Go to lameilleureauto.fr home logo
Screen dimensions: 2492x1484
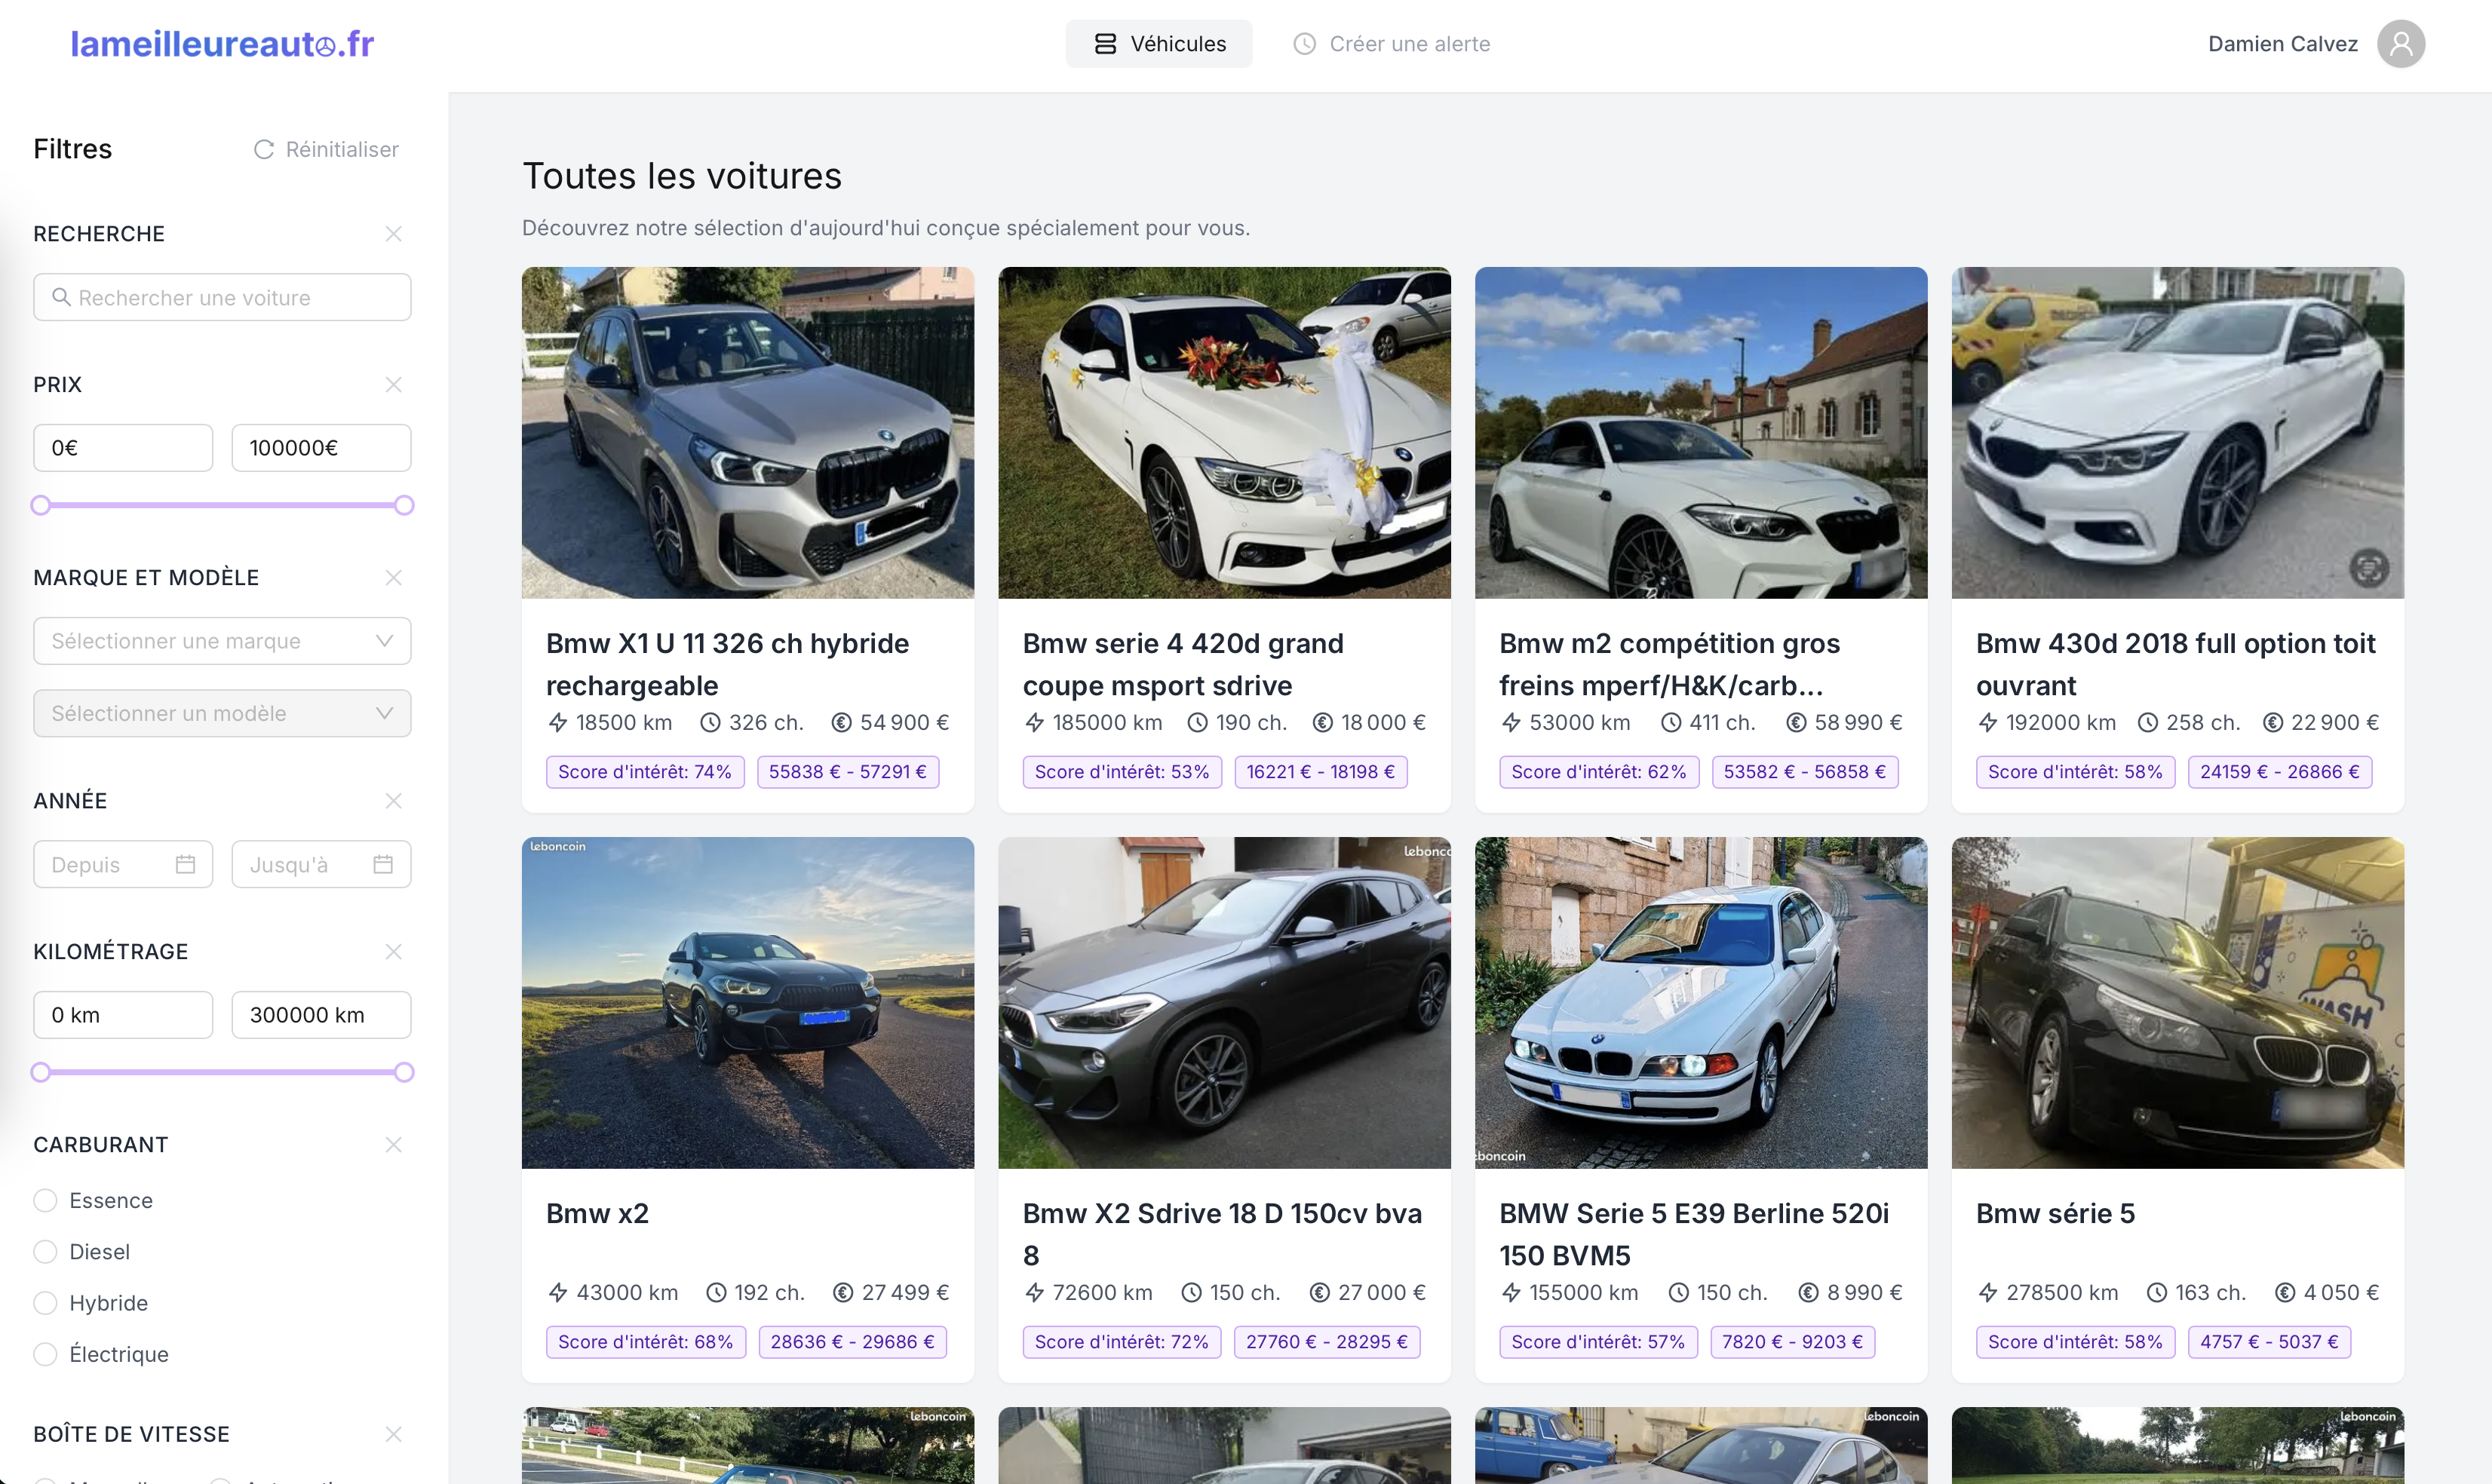click(222, 44)
